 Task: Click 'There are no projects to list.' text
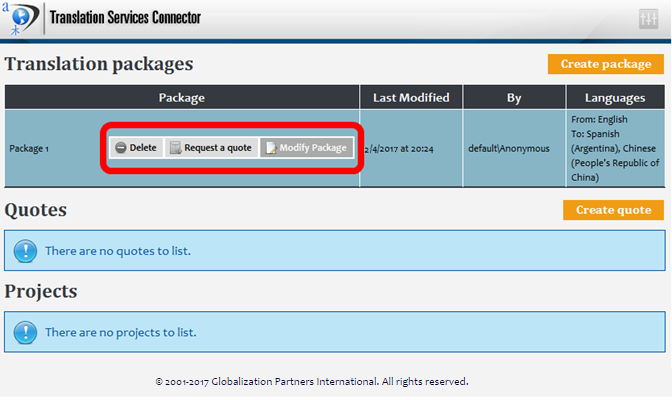tap(121, 332)
